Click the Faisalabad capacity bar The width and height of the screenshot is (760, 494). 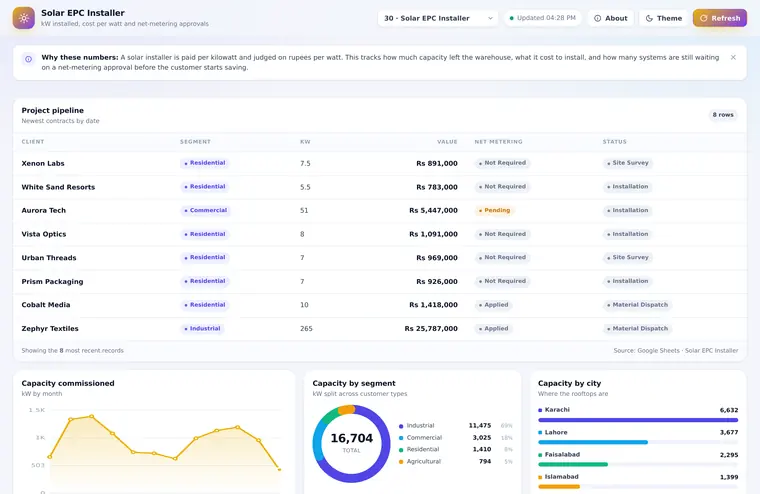coord(573,464)
